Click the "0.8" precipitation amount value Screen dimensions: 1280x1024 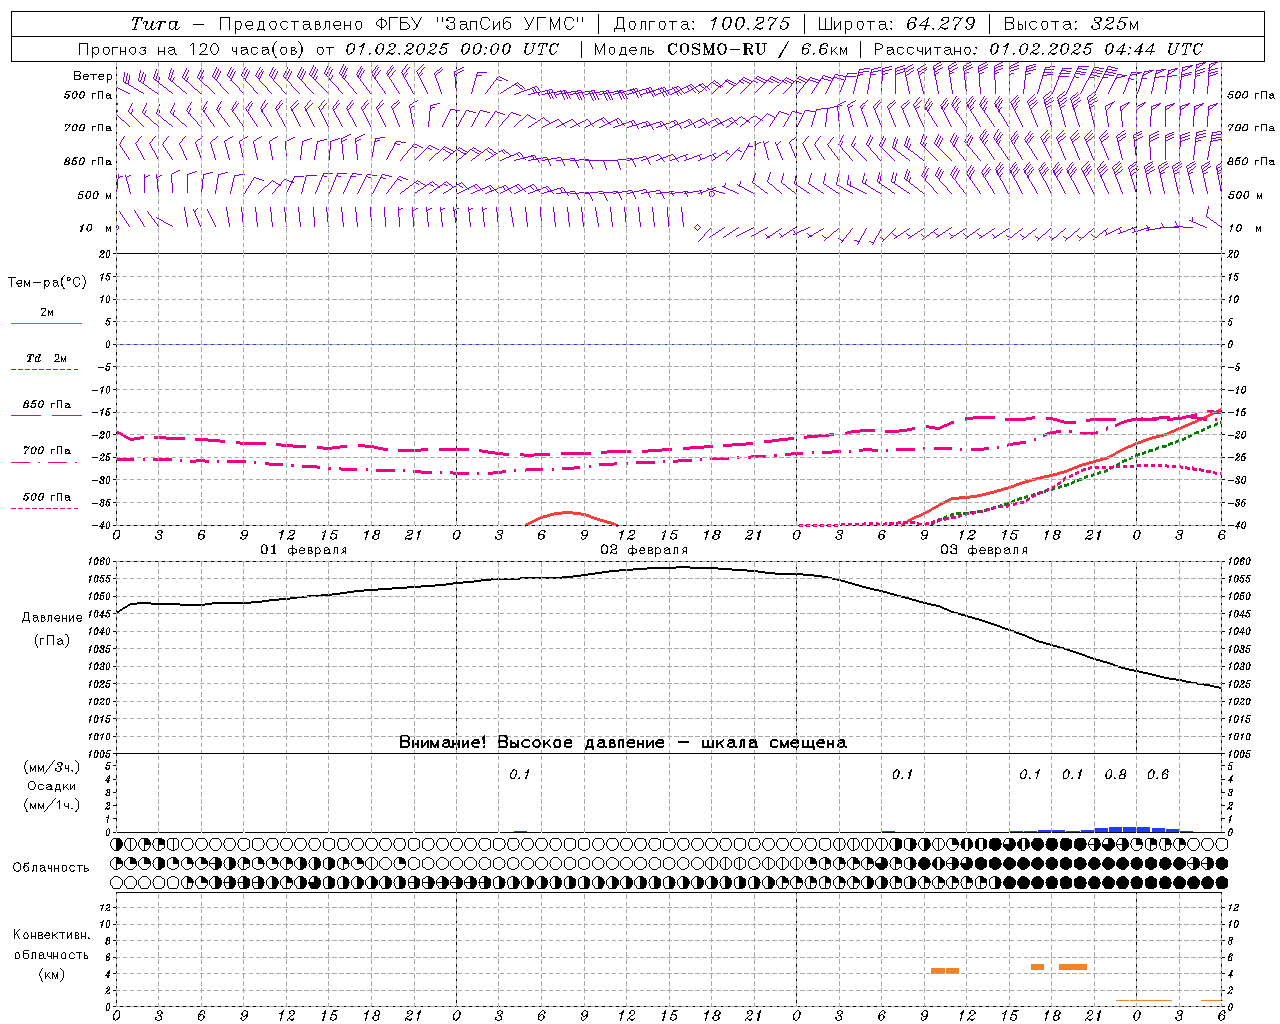click(x=1115, y=774)
